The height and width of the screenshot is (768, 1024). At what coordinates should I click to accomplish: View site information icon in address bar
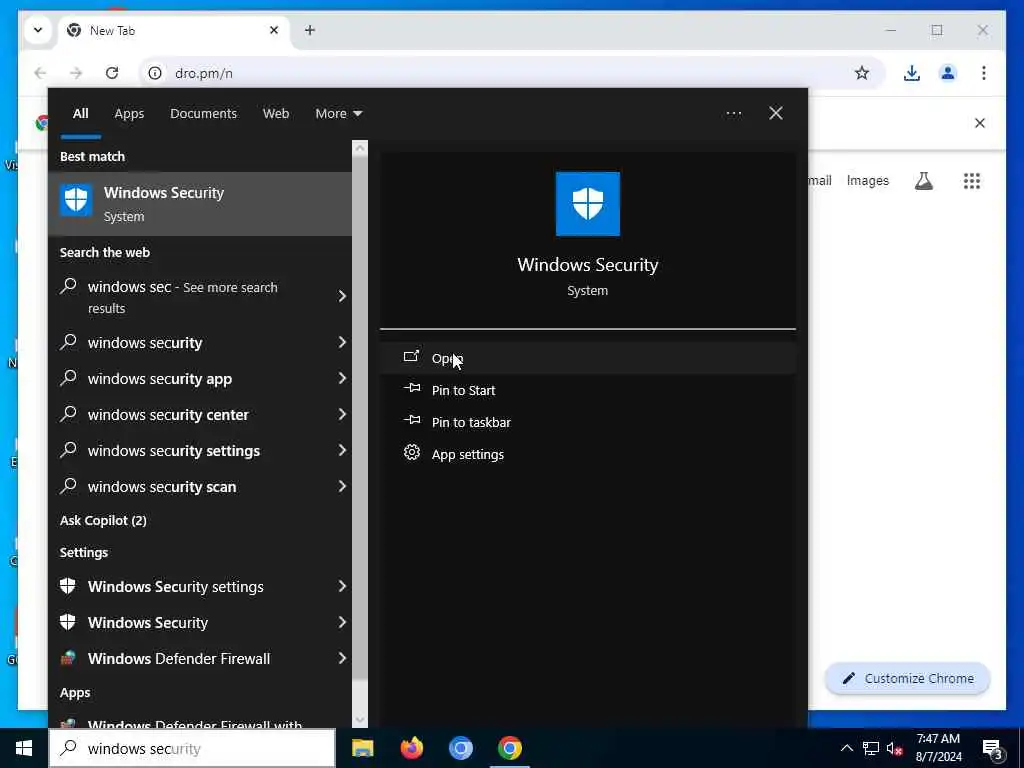click(155, 73)
